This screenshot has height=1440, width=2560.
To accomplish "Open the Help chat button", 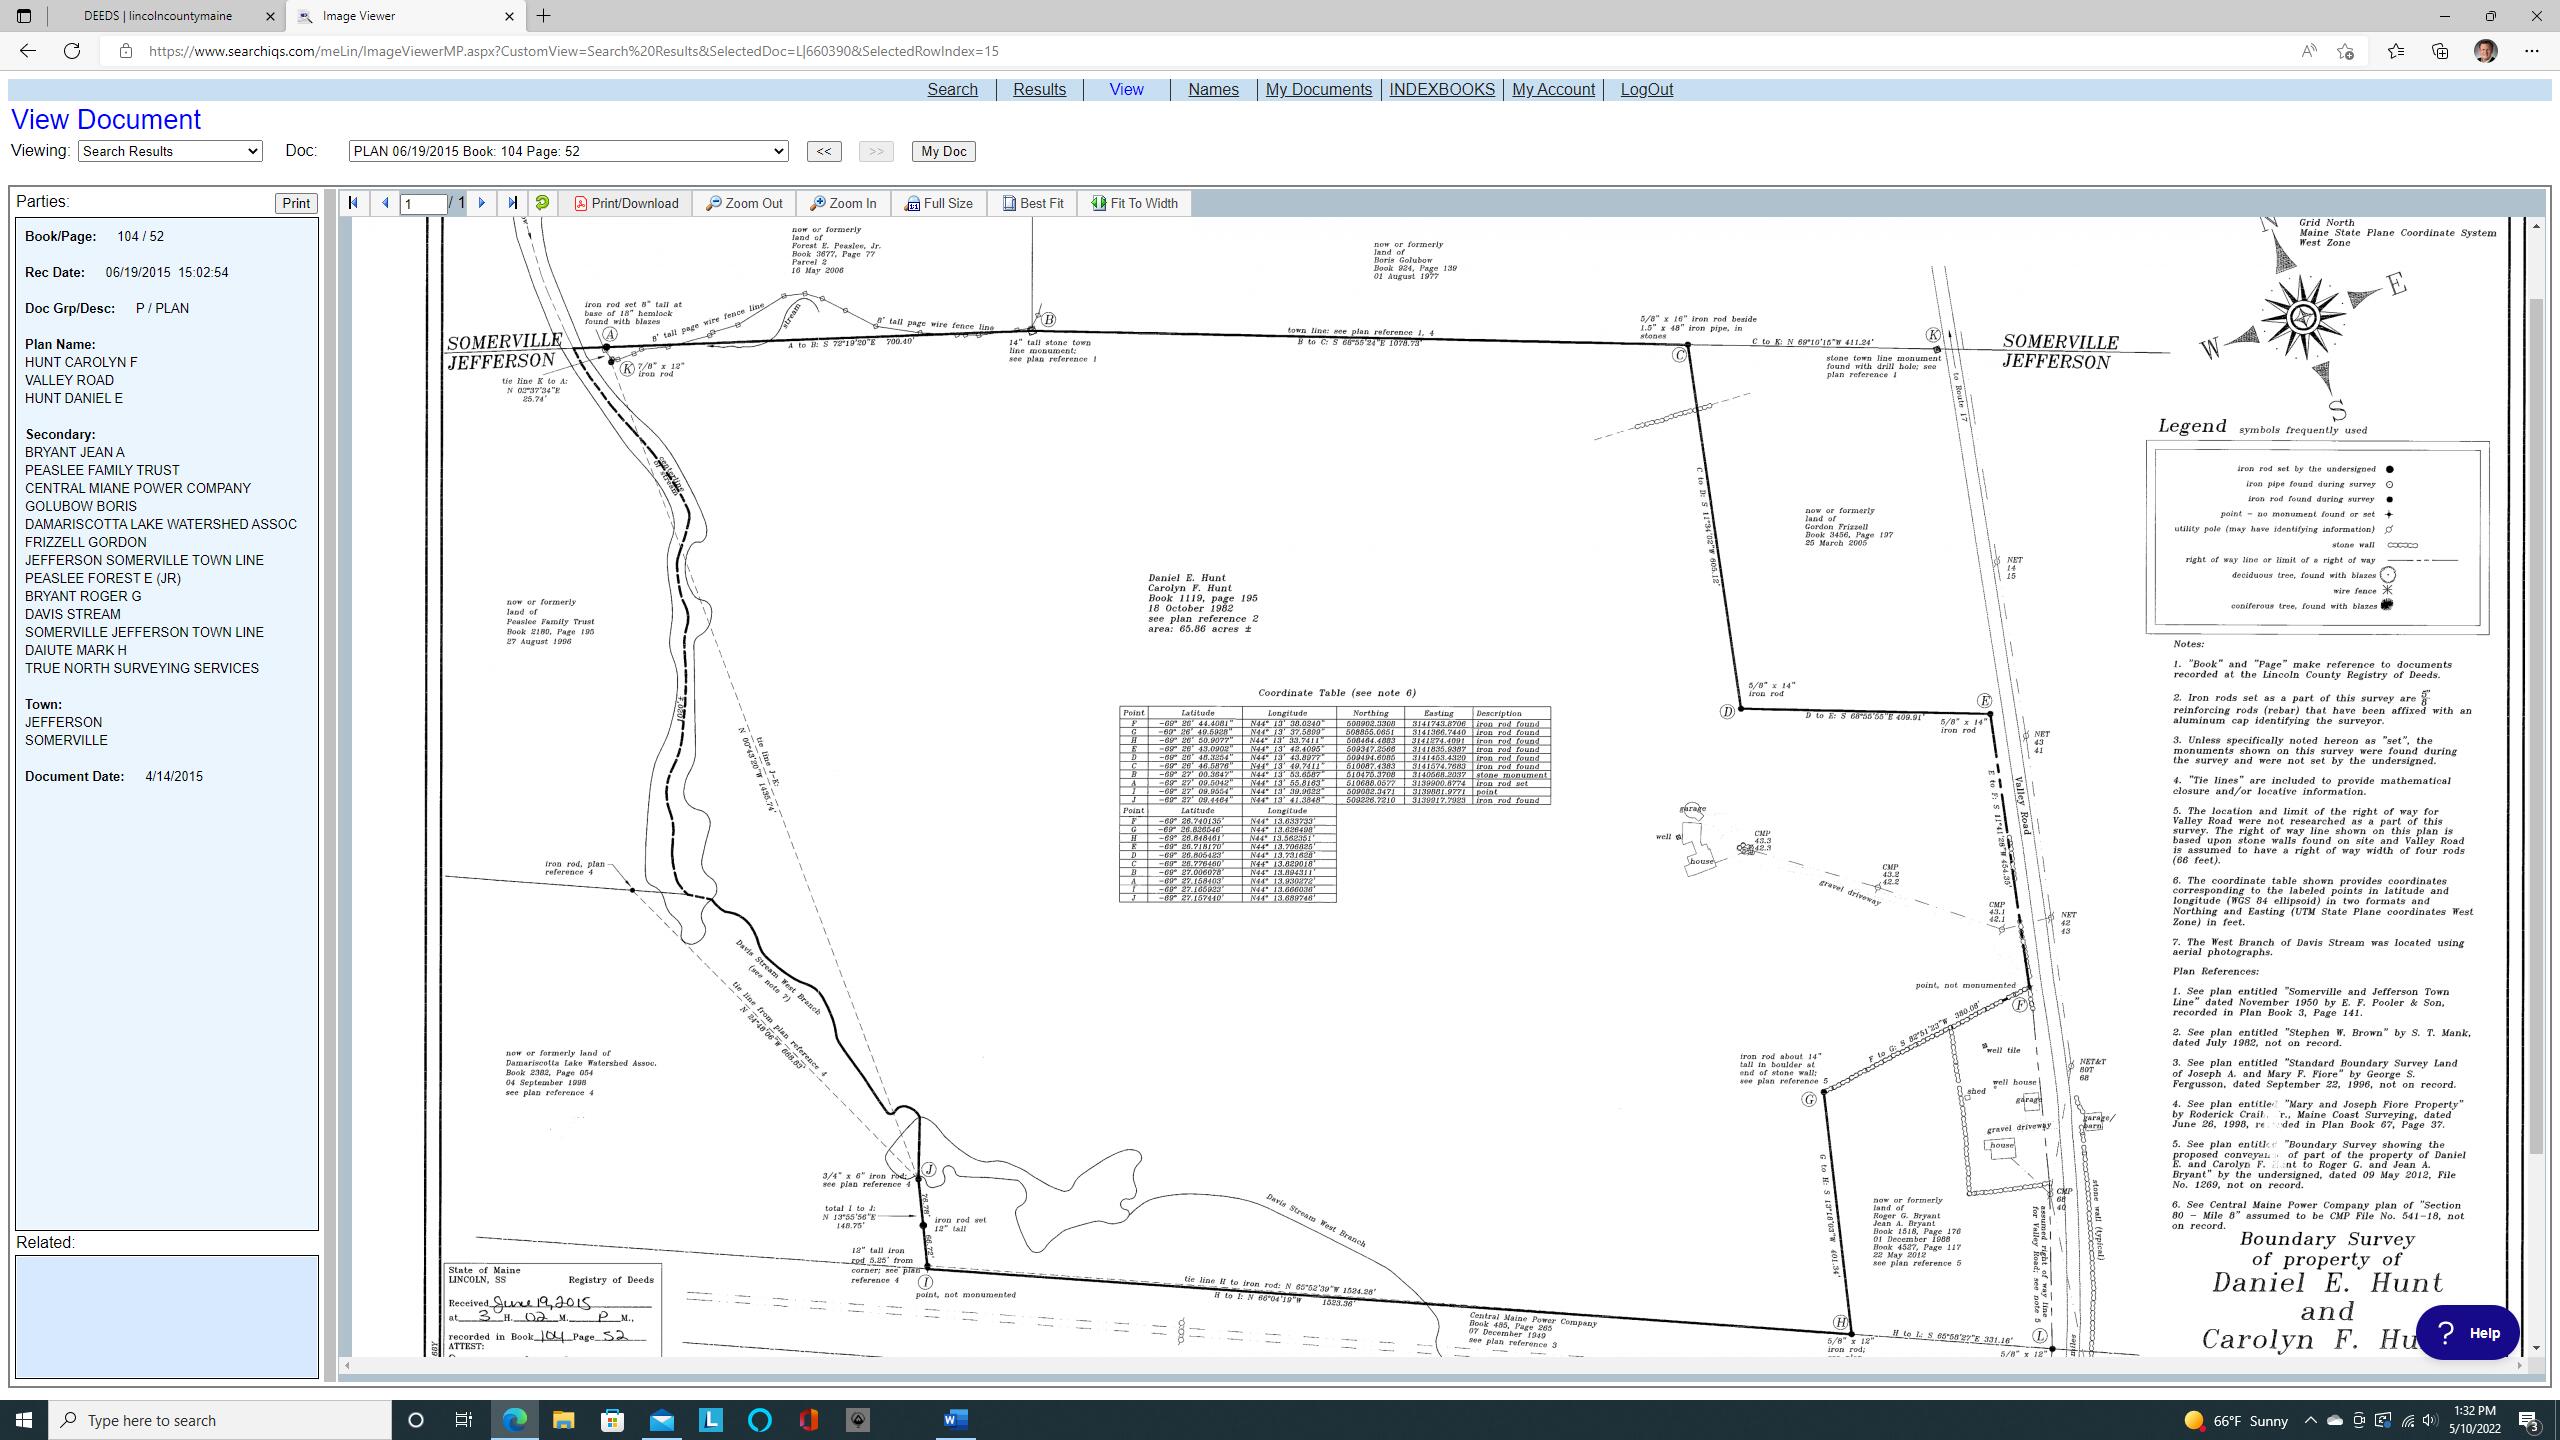I will tap(2467, 1332).
